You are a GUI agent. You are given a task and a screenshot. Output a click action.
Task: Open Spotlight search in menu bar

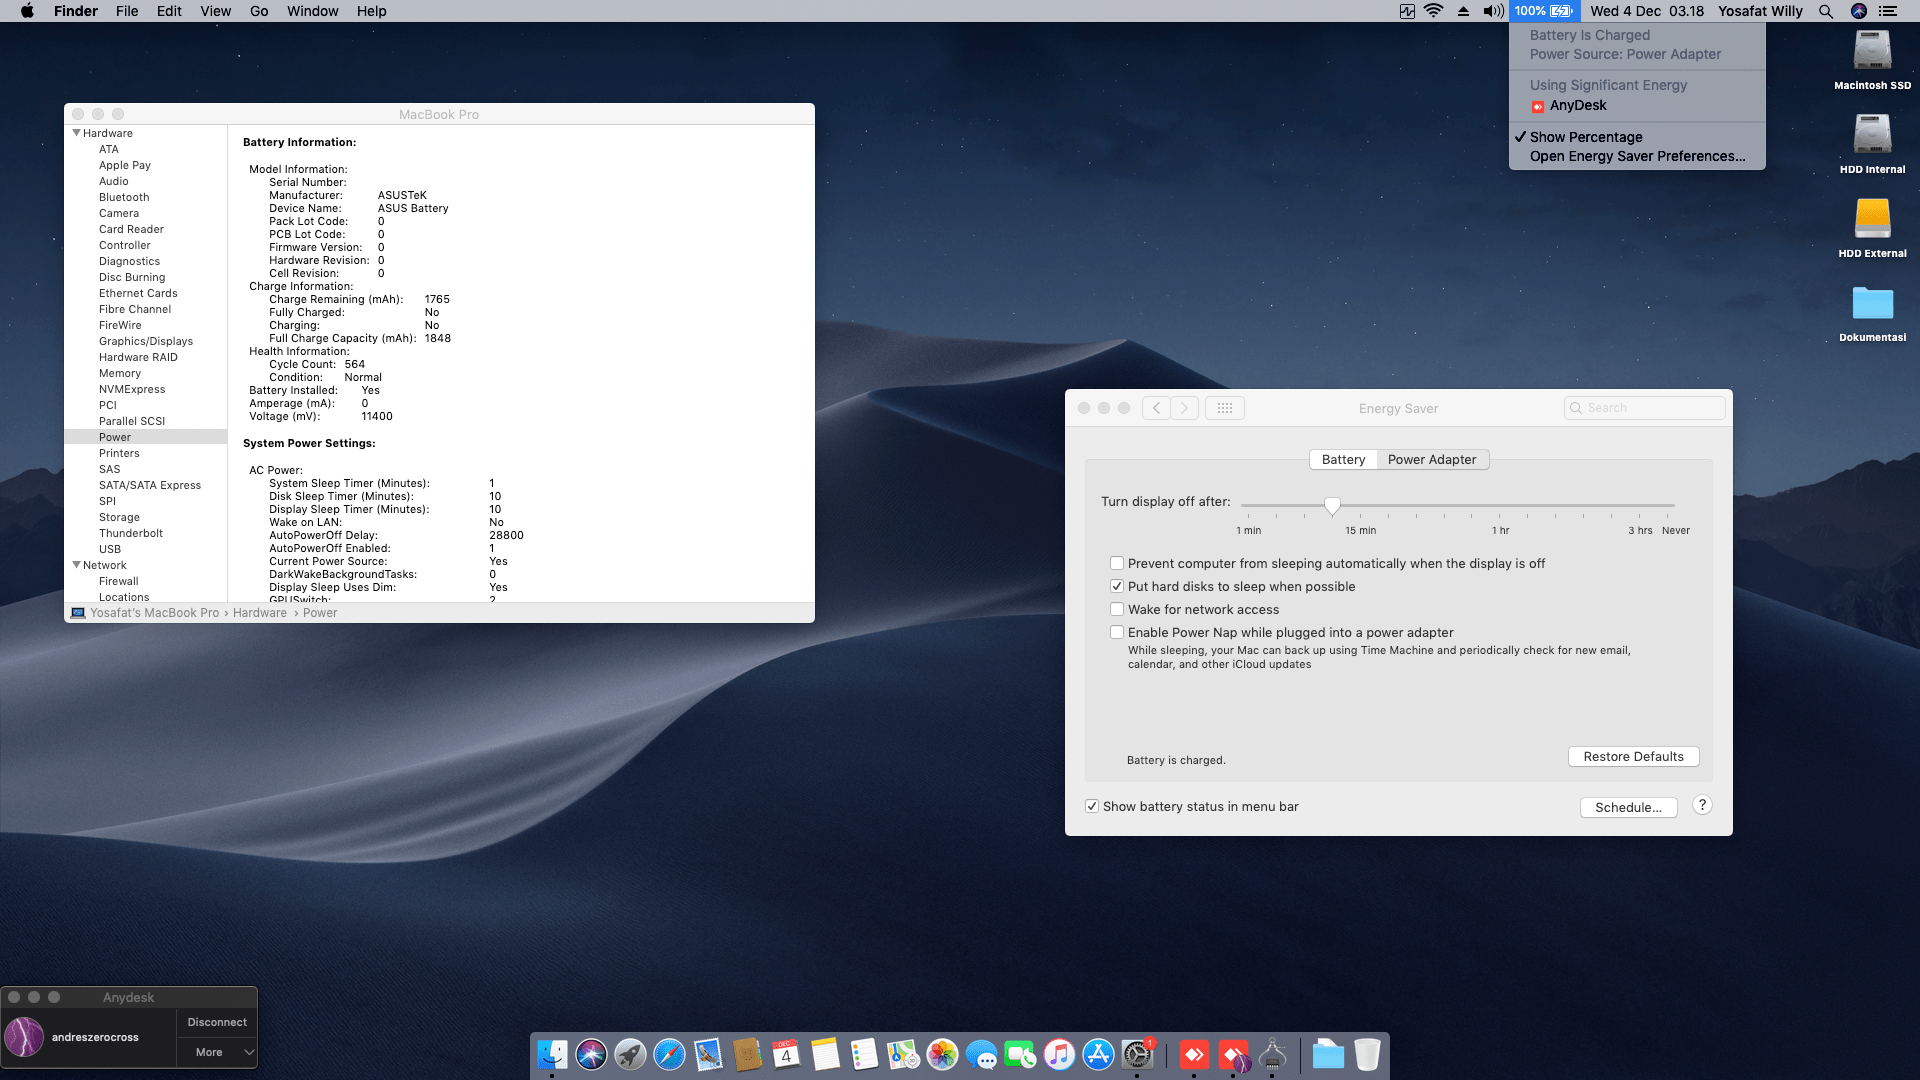pyautogui.click(x=1825, y=11)
